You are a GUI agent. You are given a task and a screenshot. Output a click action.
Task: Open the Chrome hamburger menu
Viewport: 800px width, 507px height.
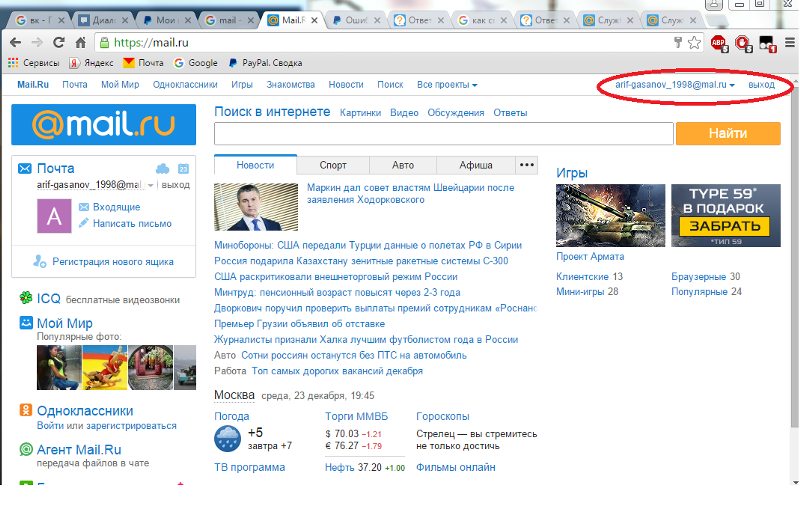789,42
